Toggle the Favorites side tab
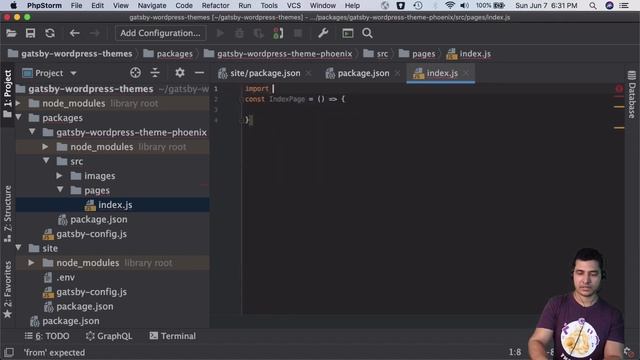The height and width of the screenshot is (360, 640). point(7,289)
